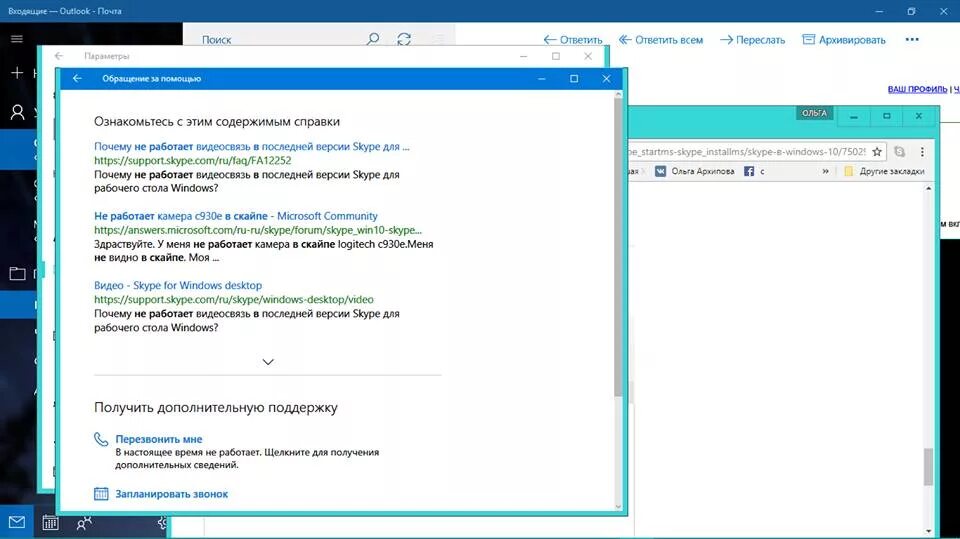960x539 pixels.
Task: Expand more help results with chevron
Action: point(268,362)
